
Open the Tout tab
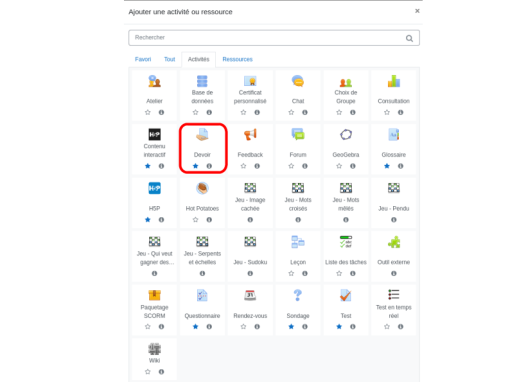click(x=169, y=59)
